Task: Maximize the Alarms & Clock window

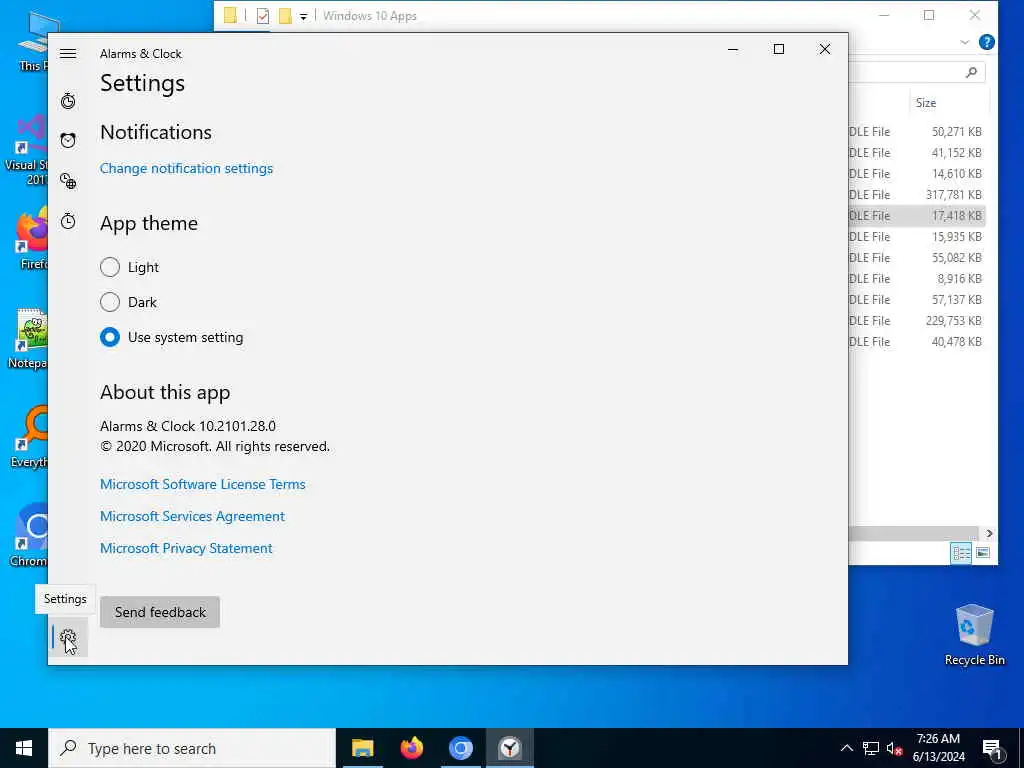Action: (778, 49)
